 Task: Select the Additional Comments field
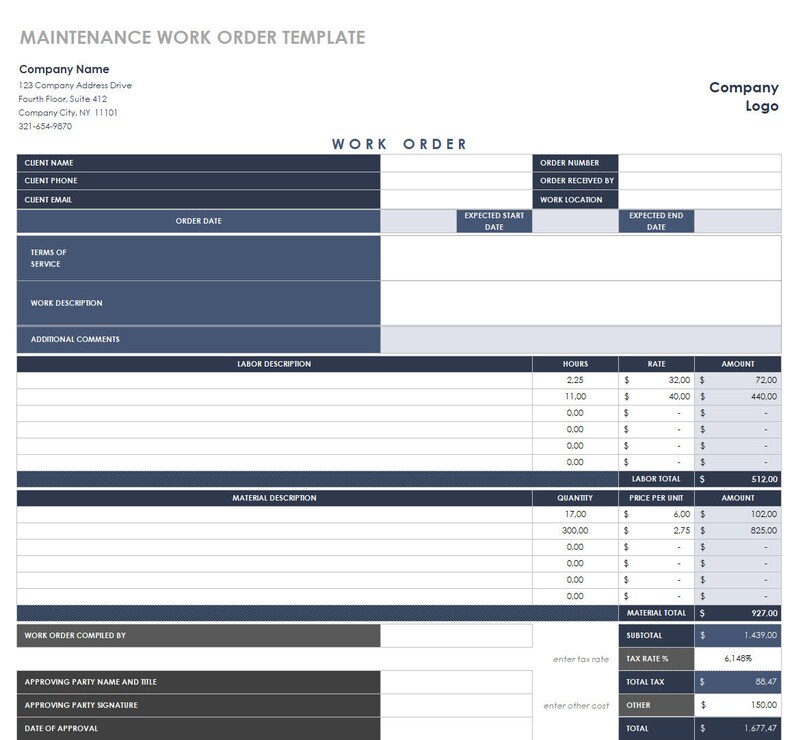[580, 339]
